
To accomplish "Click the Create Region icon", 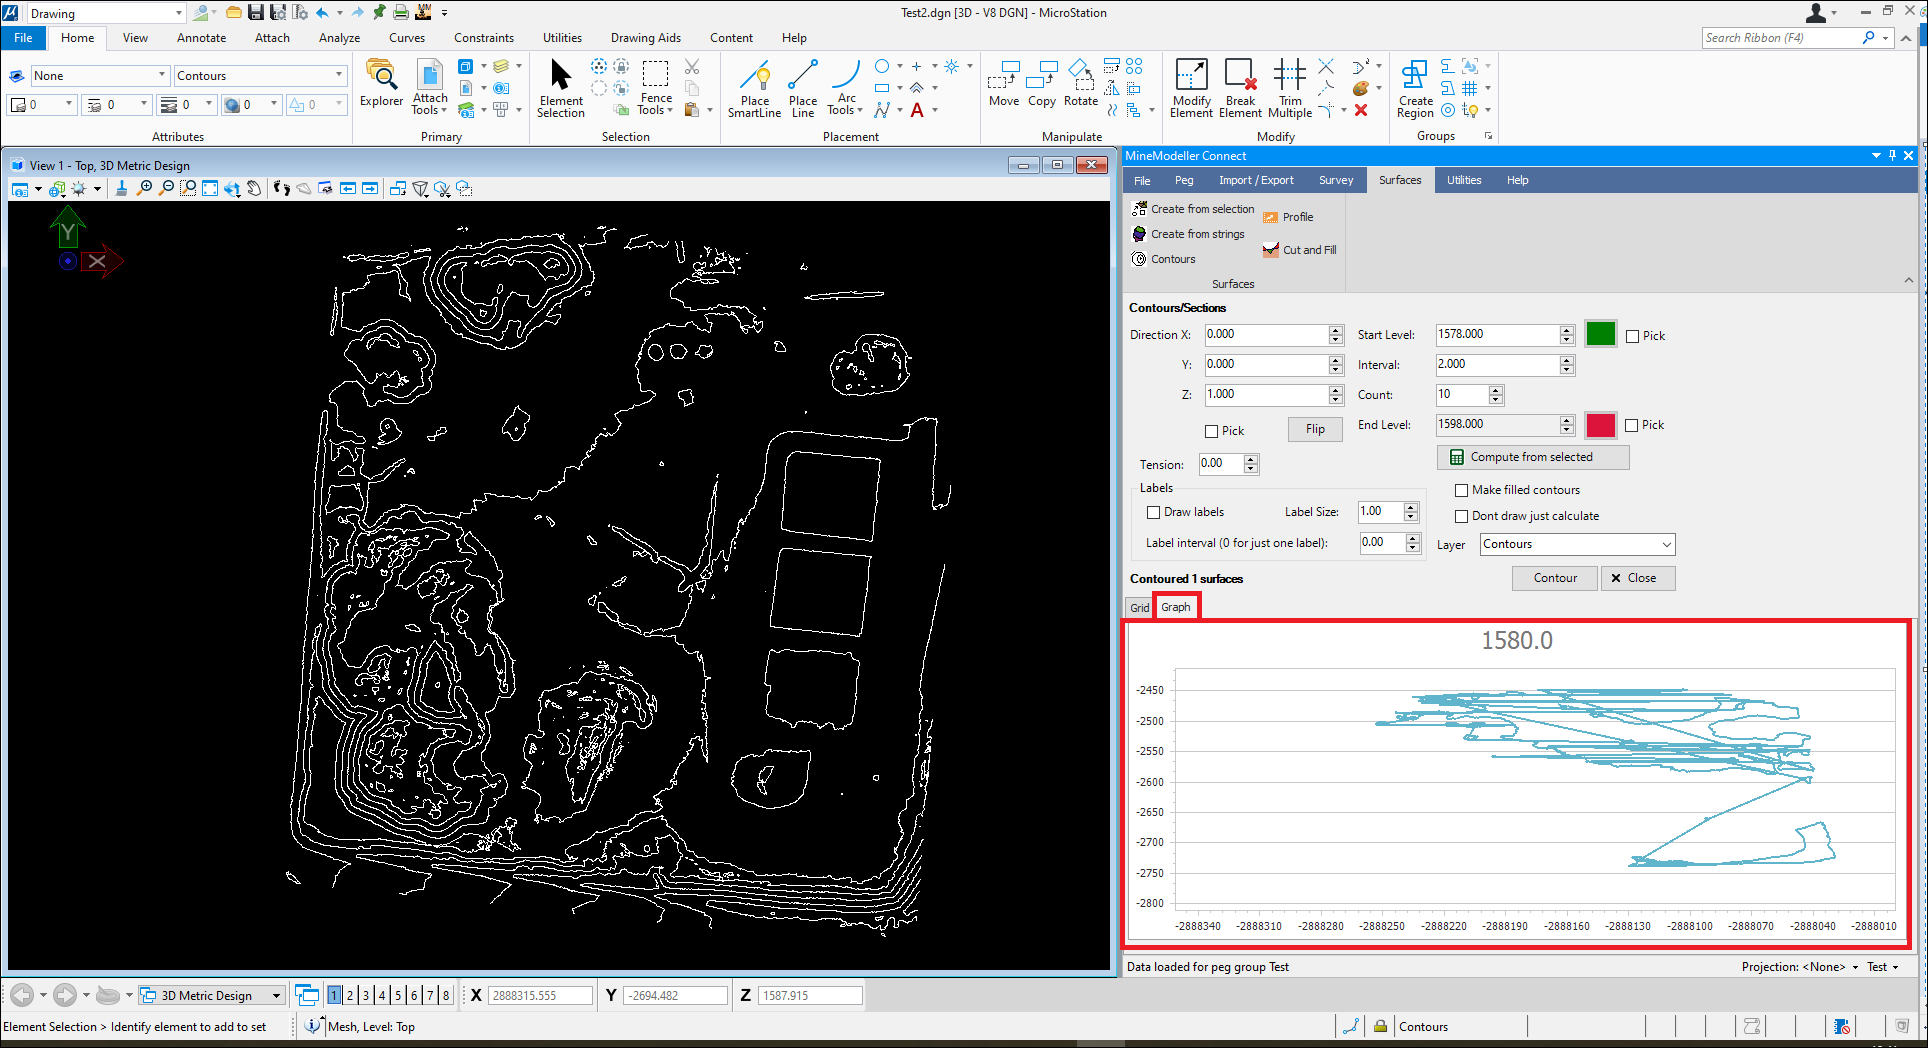I will click(x=1415, y=88).
